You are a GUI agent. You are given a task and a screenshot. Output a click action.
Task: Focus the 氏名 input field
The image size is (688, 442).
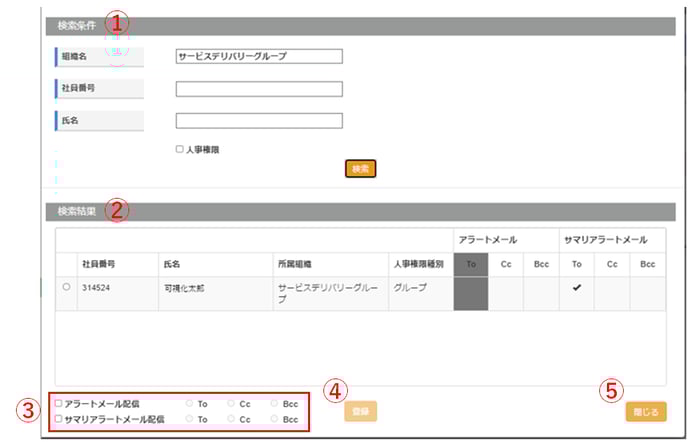click(x=259, y=121)
